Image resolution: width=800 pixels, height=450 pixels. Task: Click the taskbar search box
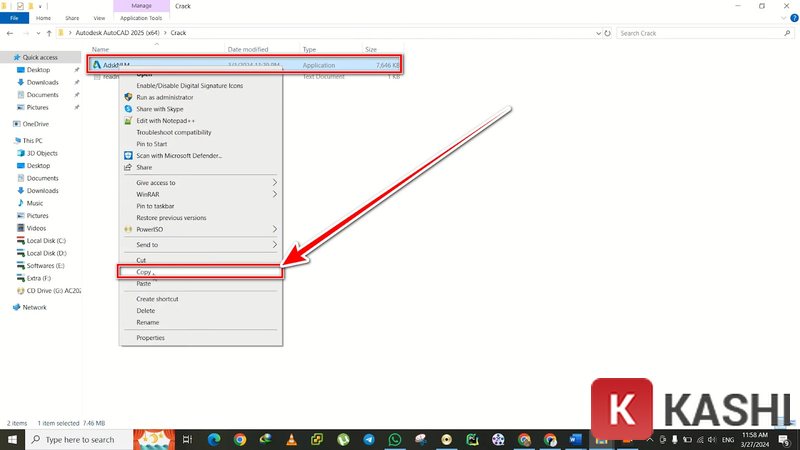(x=79, y=439)
